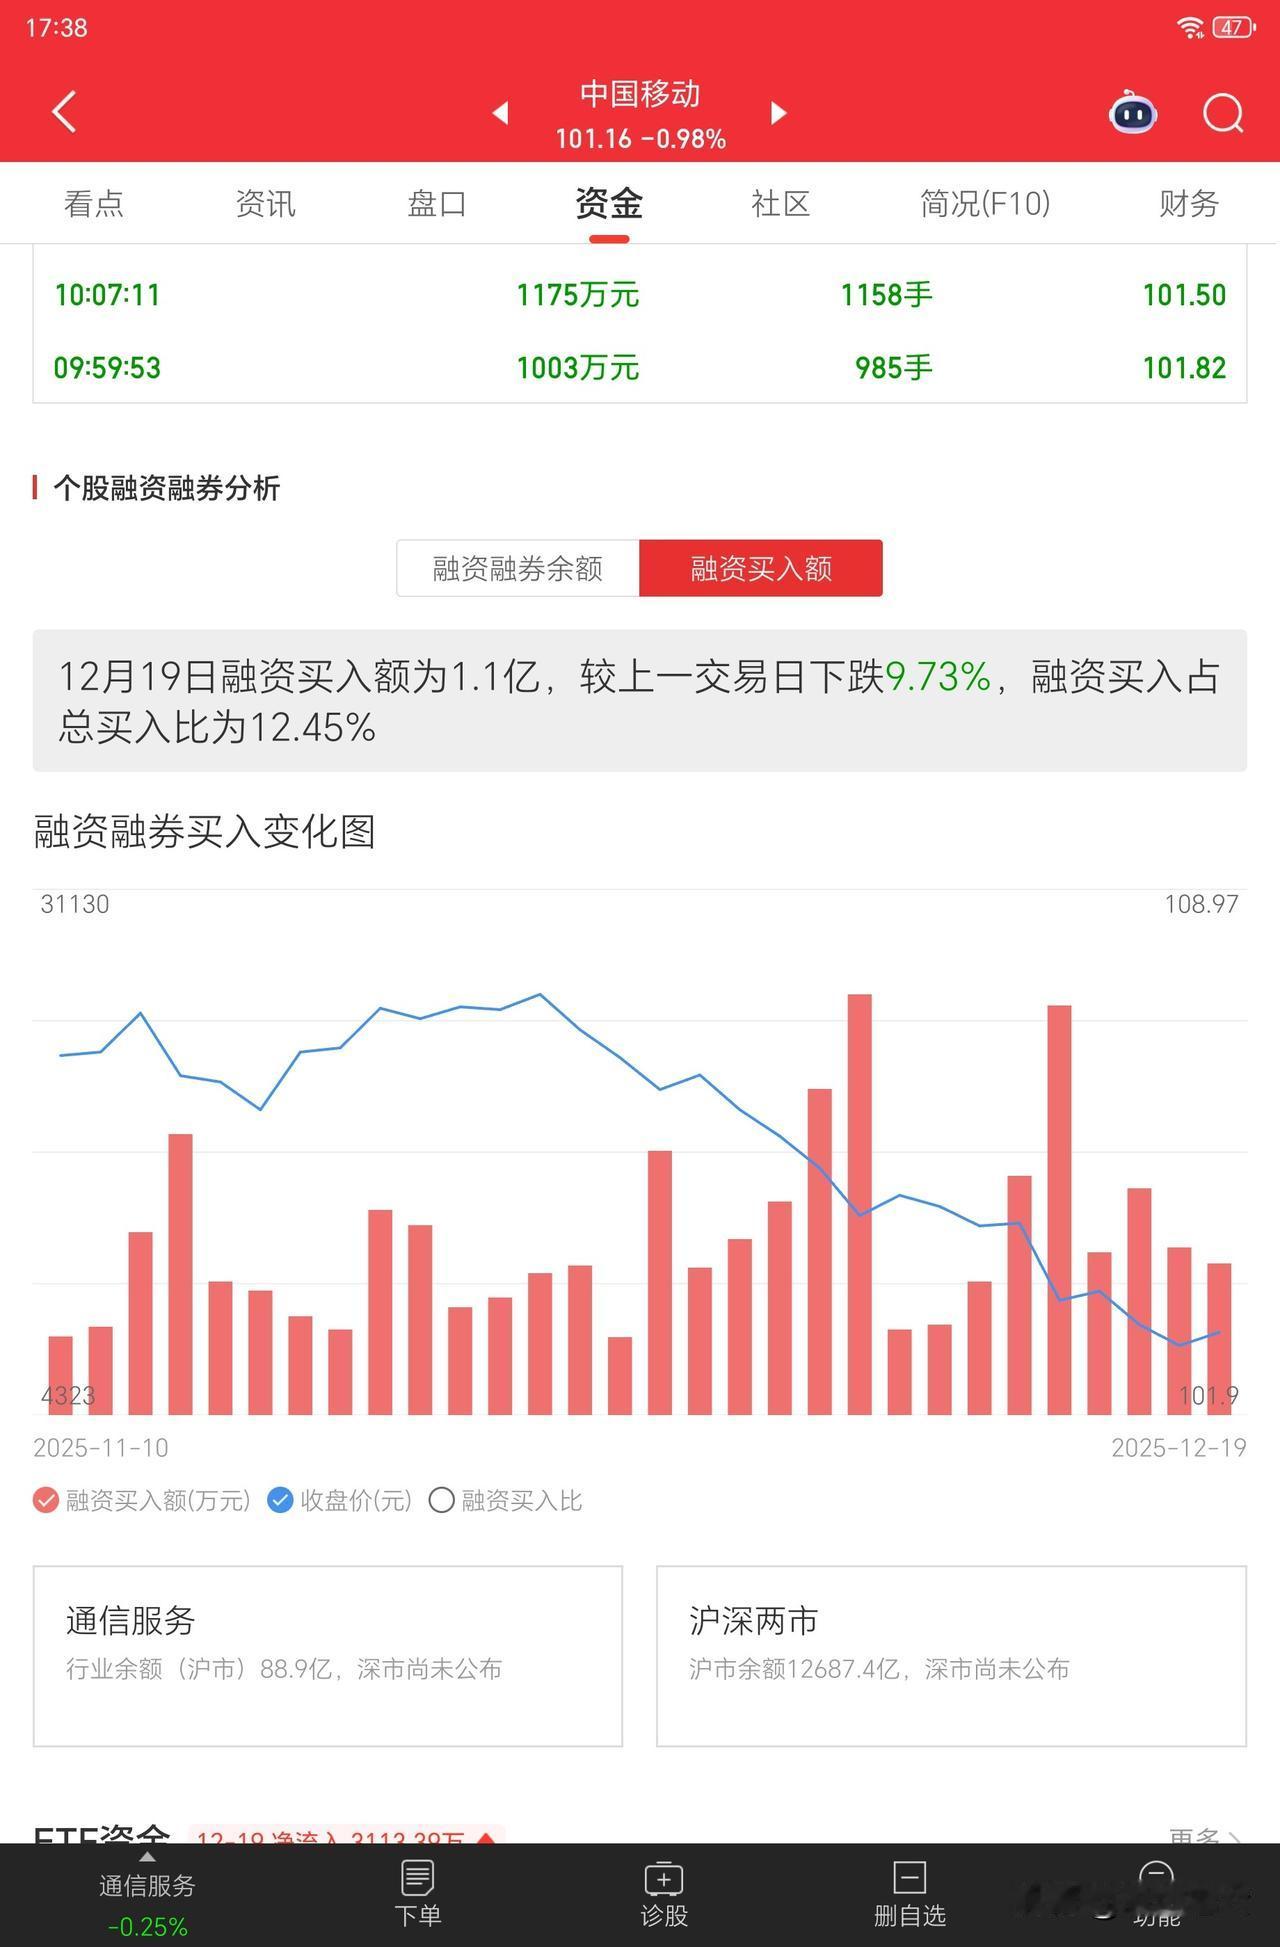Tap the 更多 link next to ETF资金
Viewport: 1280px width, 1947px height.
click(1205, 1836)
